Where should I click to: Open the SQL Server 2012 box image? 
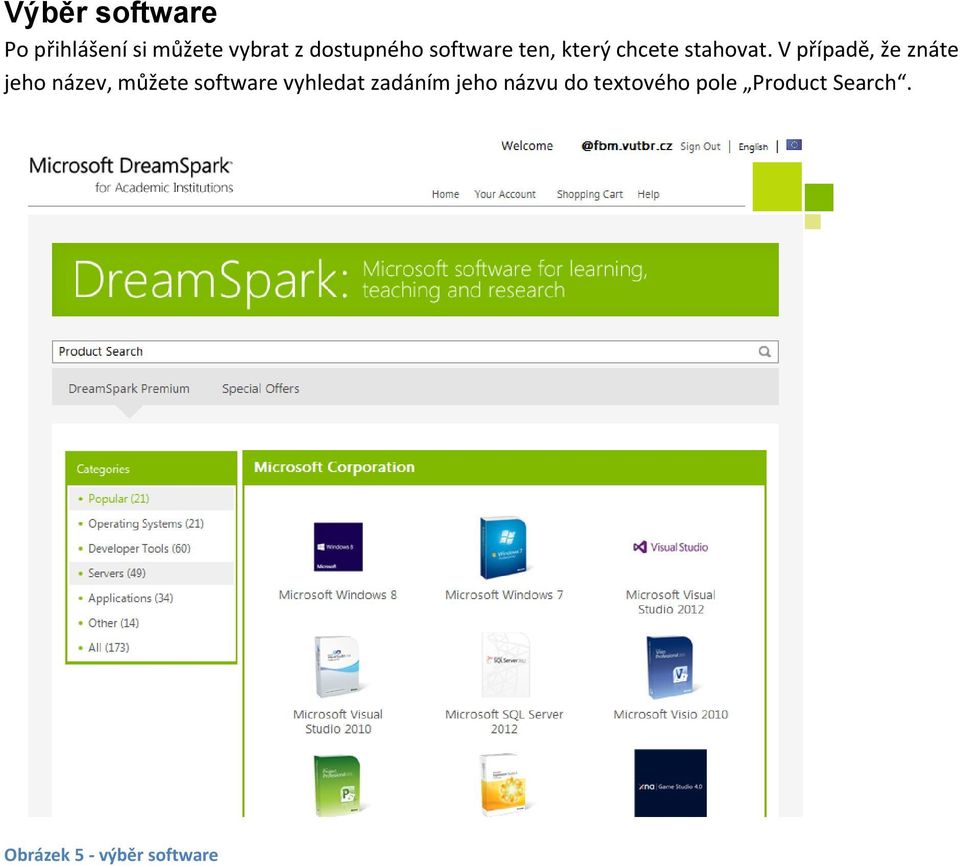[505, 665]
